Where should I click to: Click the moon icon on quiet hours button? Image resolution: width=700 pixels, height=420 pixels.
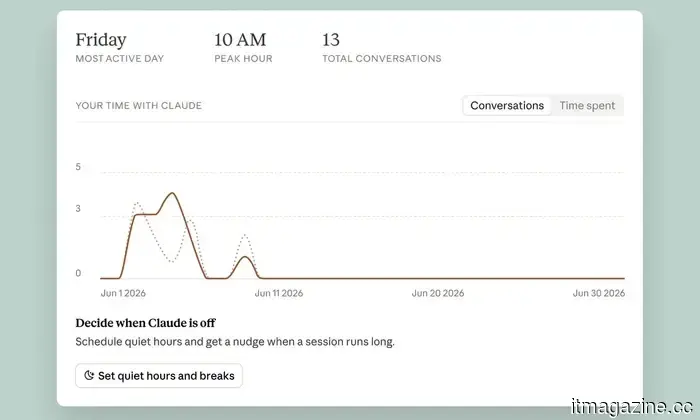(89, 375)
